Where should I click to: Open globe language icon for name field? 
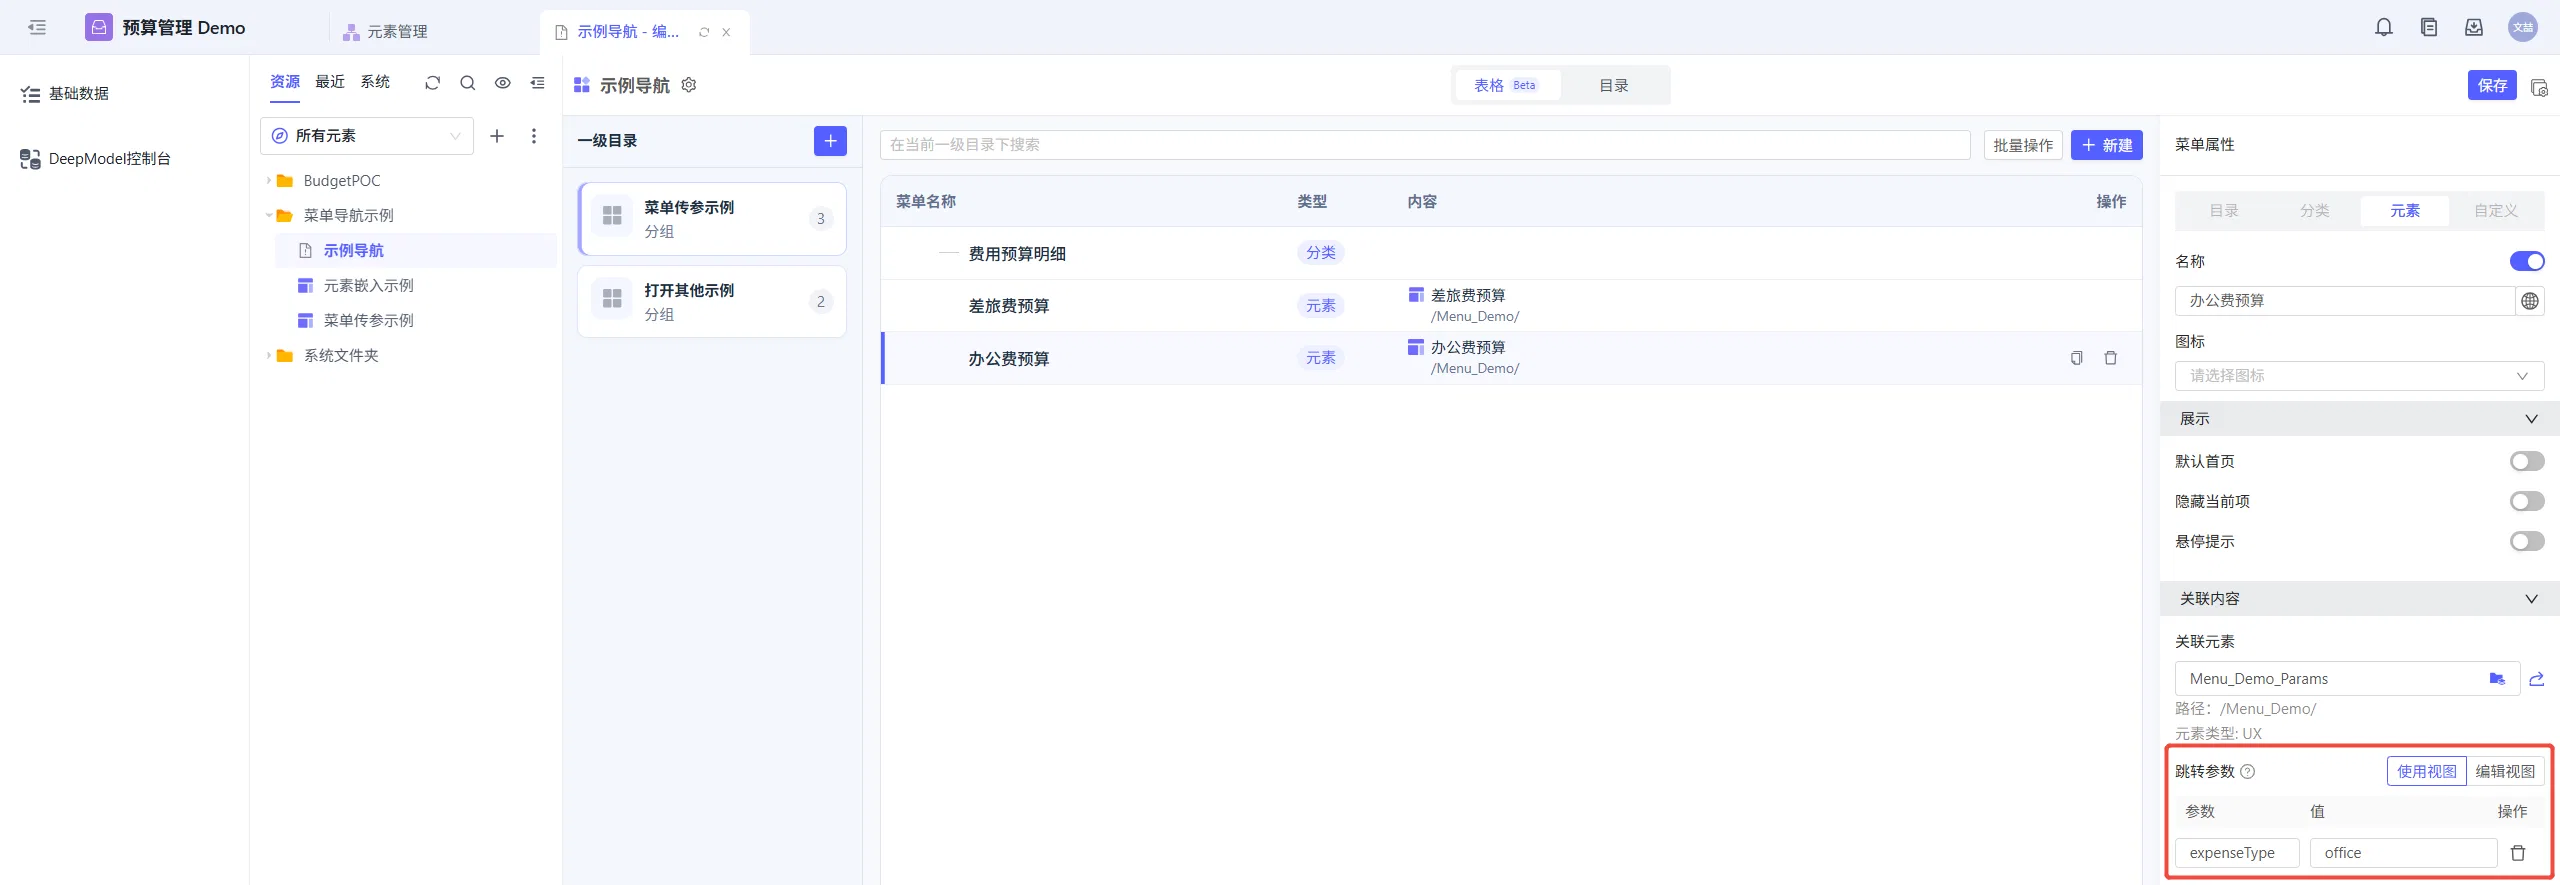coord(2530,301)
